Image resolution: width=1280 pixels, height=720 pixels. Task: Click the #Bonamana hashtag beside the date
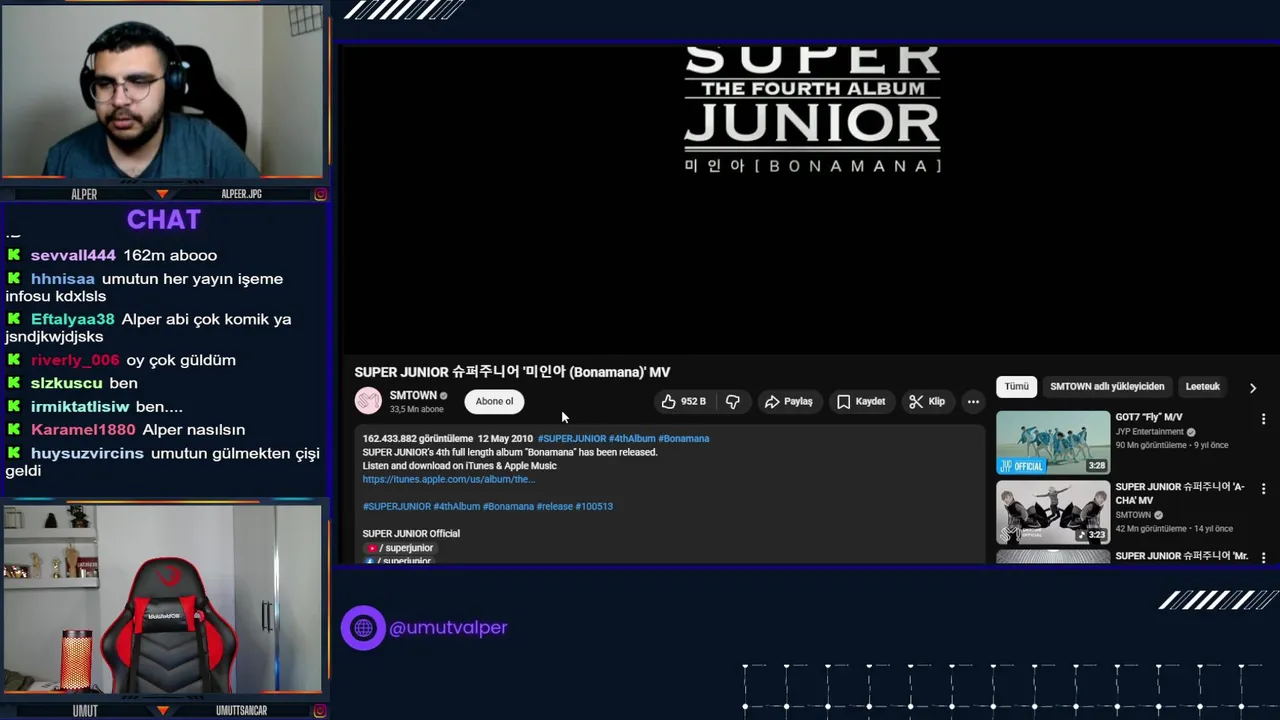pyautogui.click(x=684, y=438)
